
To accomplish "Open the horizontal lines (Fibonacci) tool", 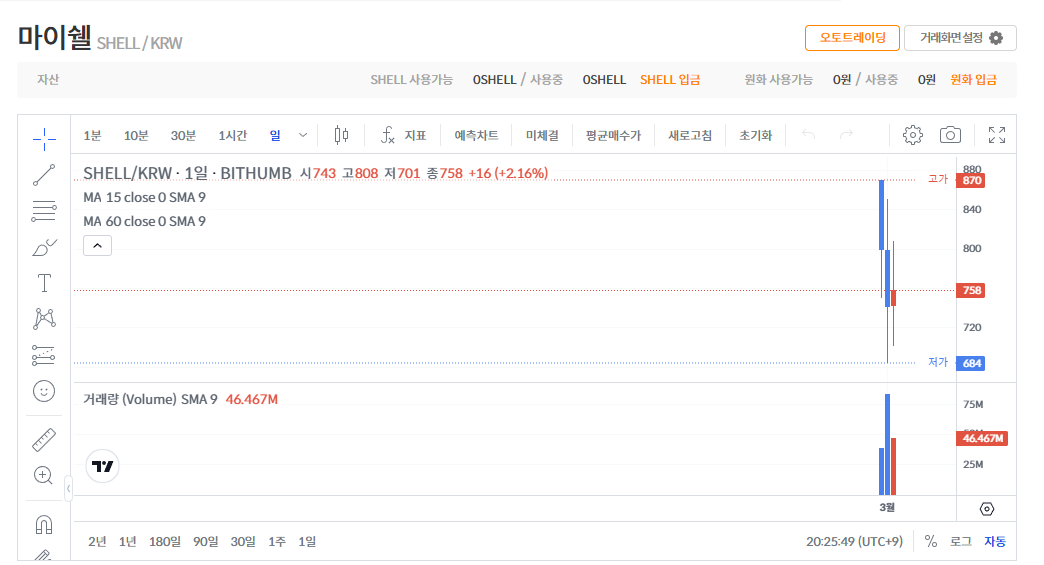I will coord(44,211).
